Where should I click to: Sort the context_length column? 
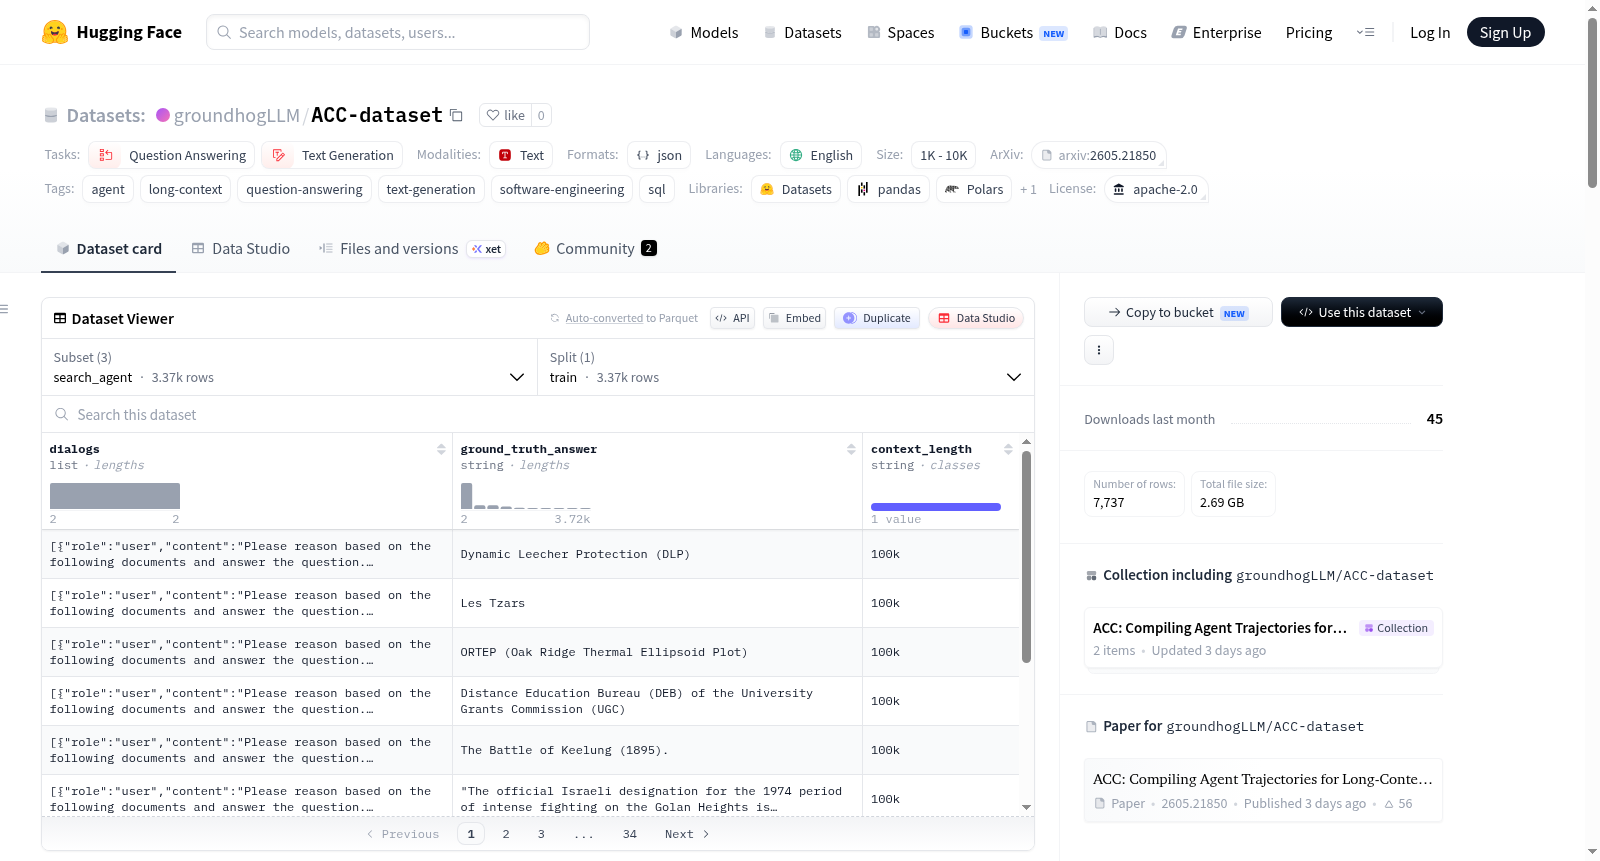click(x=1008, y=449)
